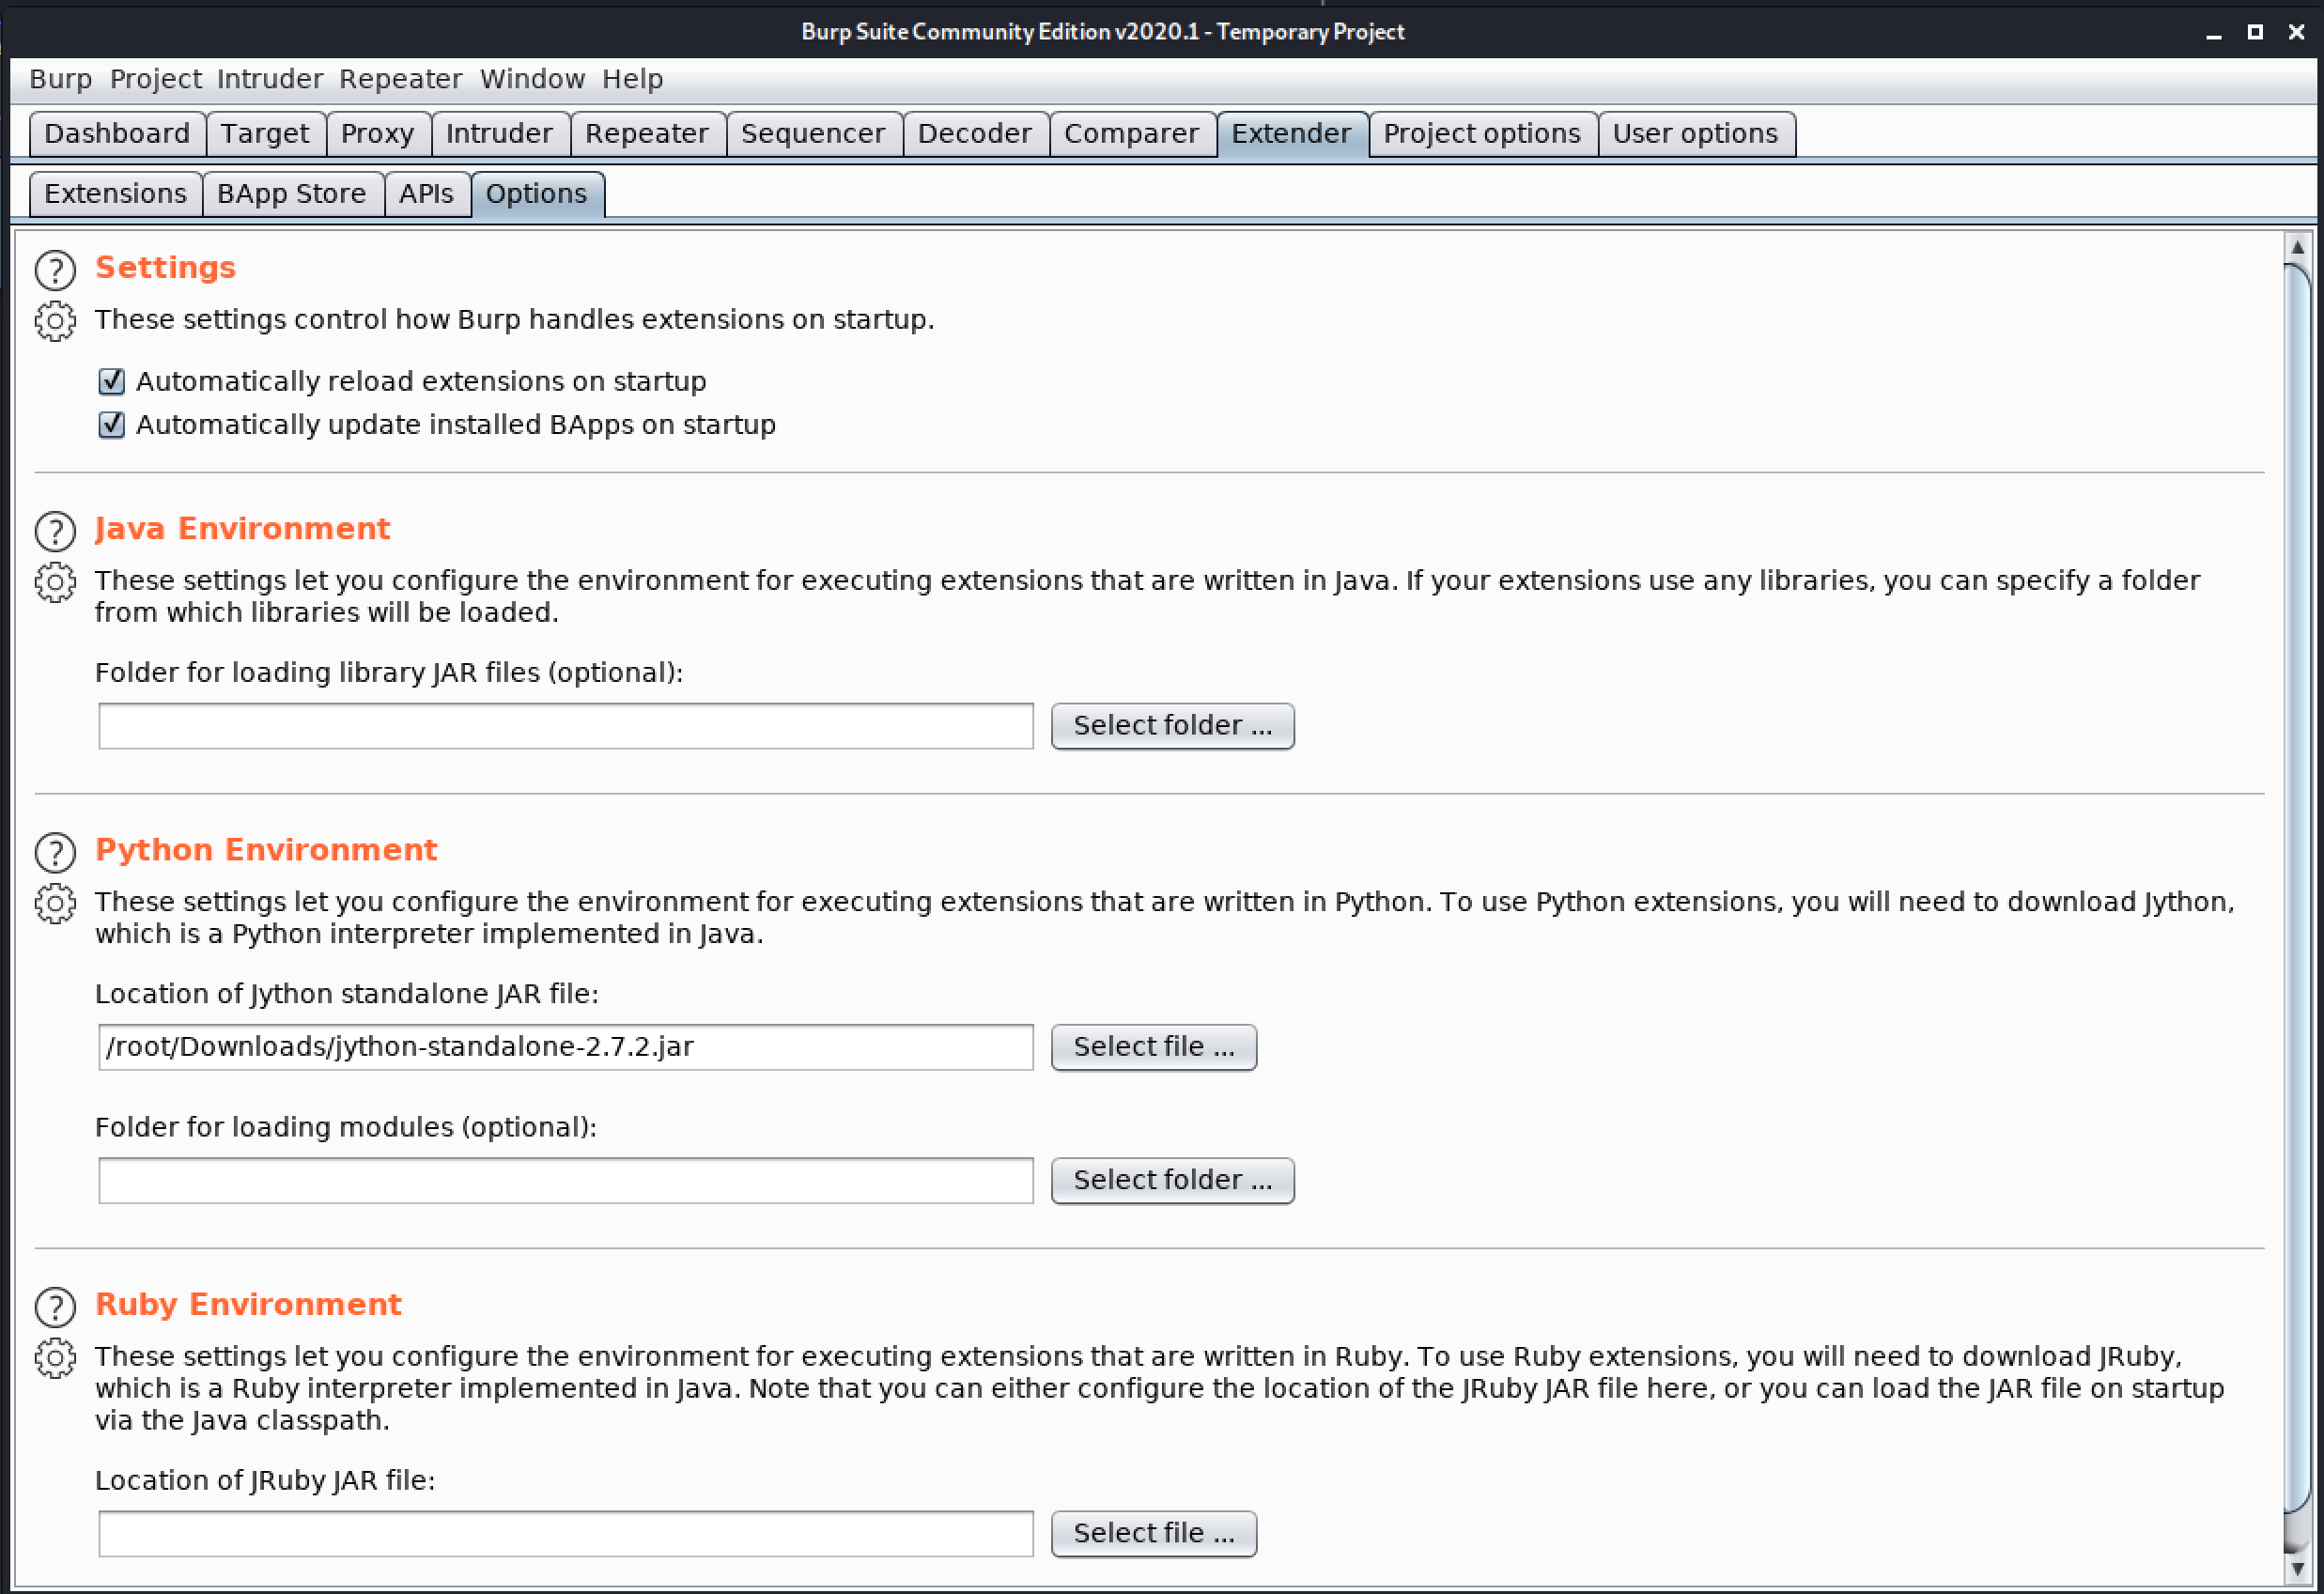Open the Ruby Environment gear options
Screen dimensions: 2324x1594
pos(55,1358)
